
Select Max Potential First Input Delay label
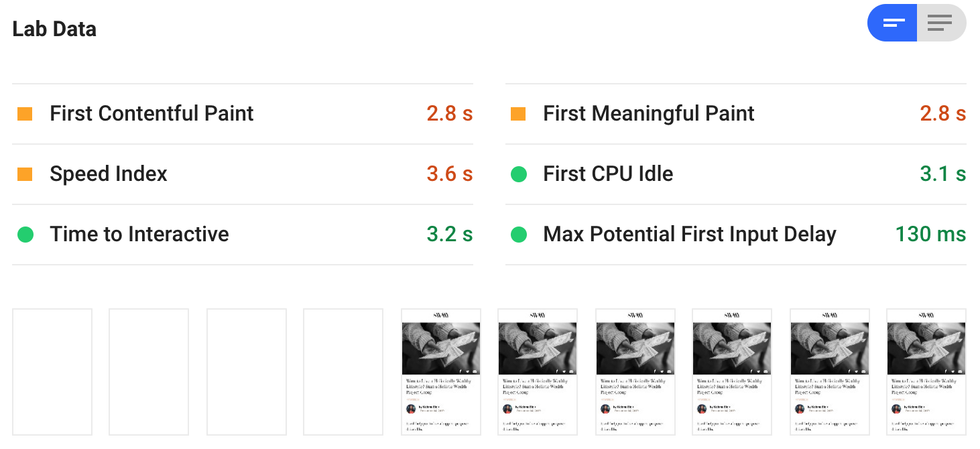point(689,235)
